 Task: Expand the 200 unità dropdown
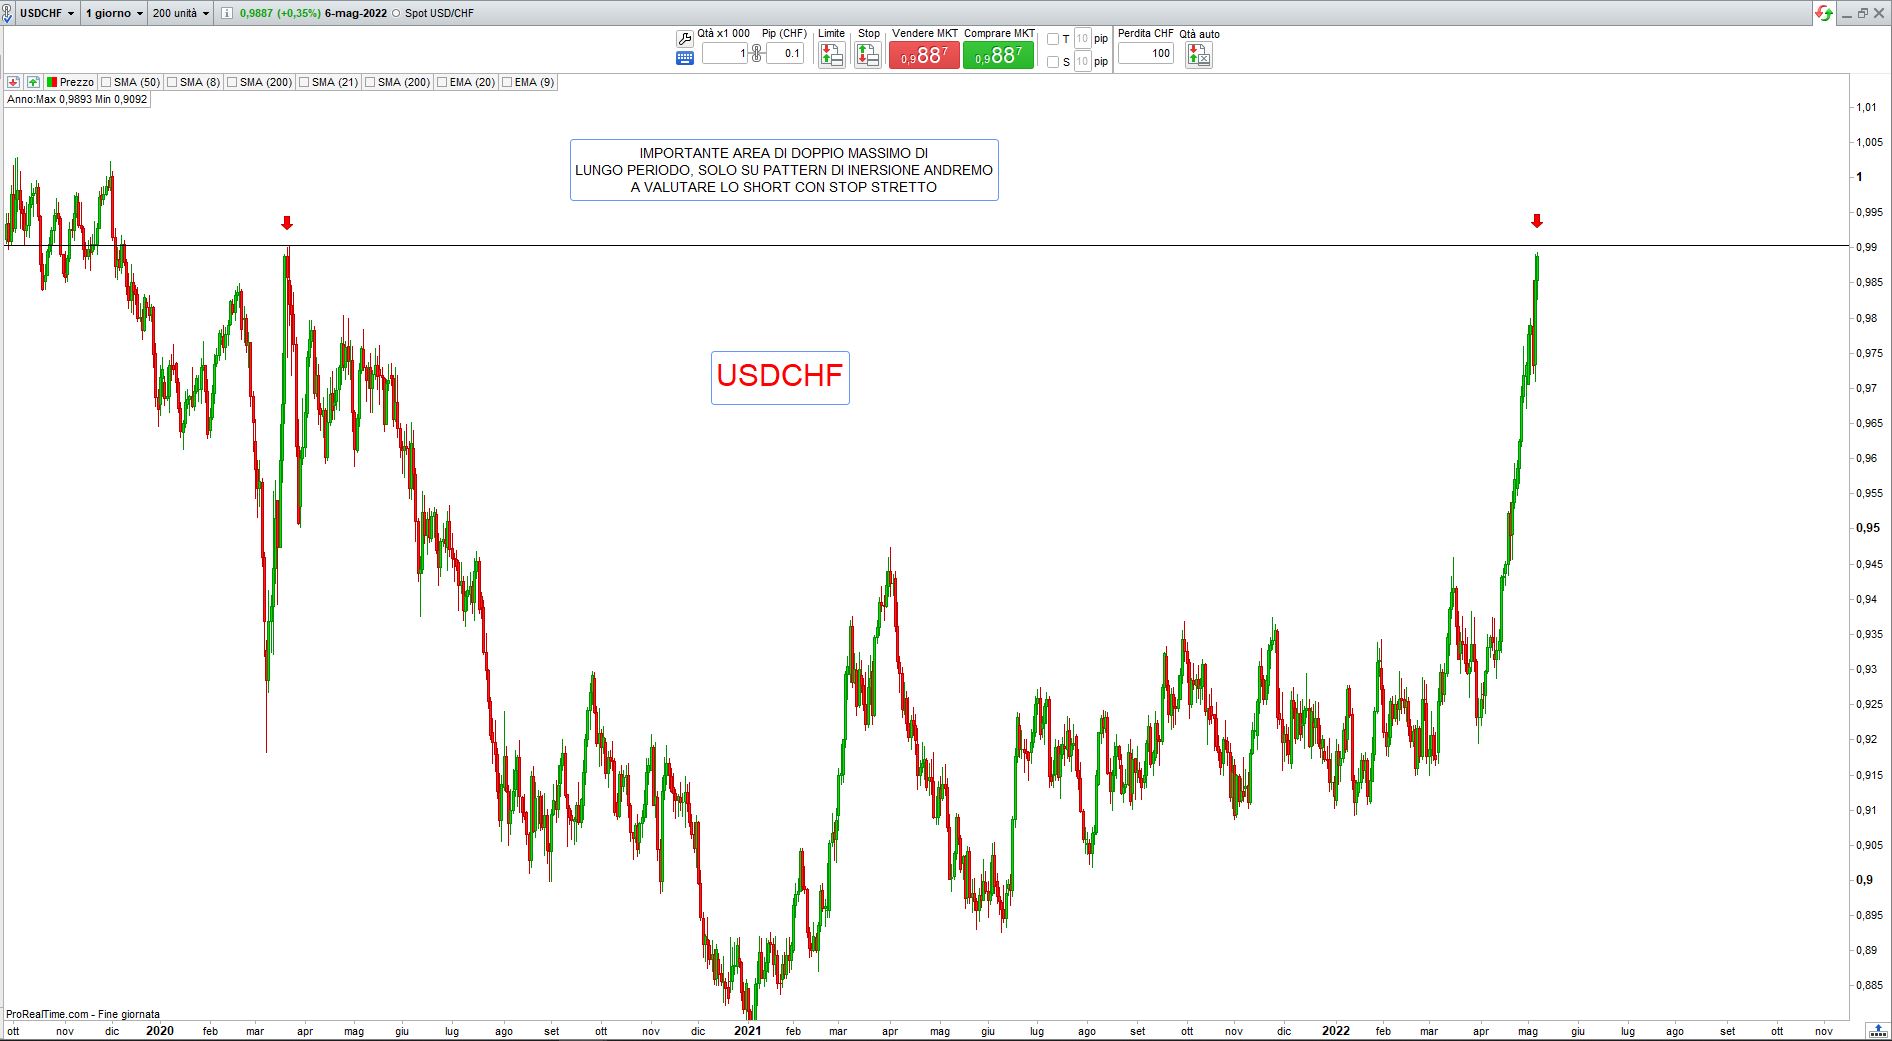click(x=181, y=13)
